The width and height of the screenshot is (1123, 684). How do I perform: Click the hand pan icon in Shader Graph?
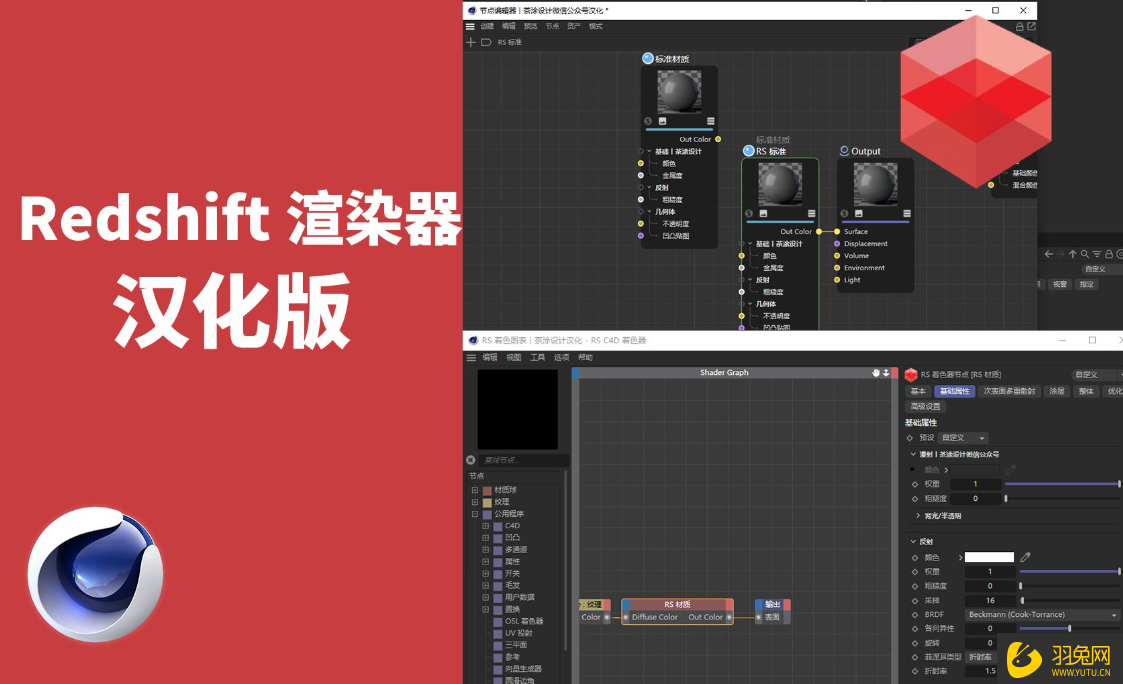[876, 373]
